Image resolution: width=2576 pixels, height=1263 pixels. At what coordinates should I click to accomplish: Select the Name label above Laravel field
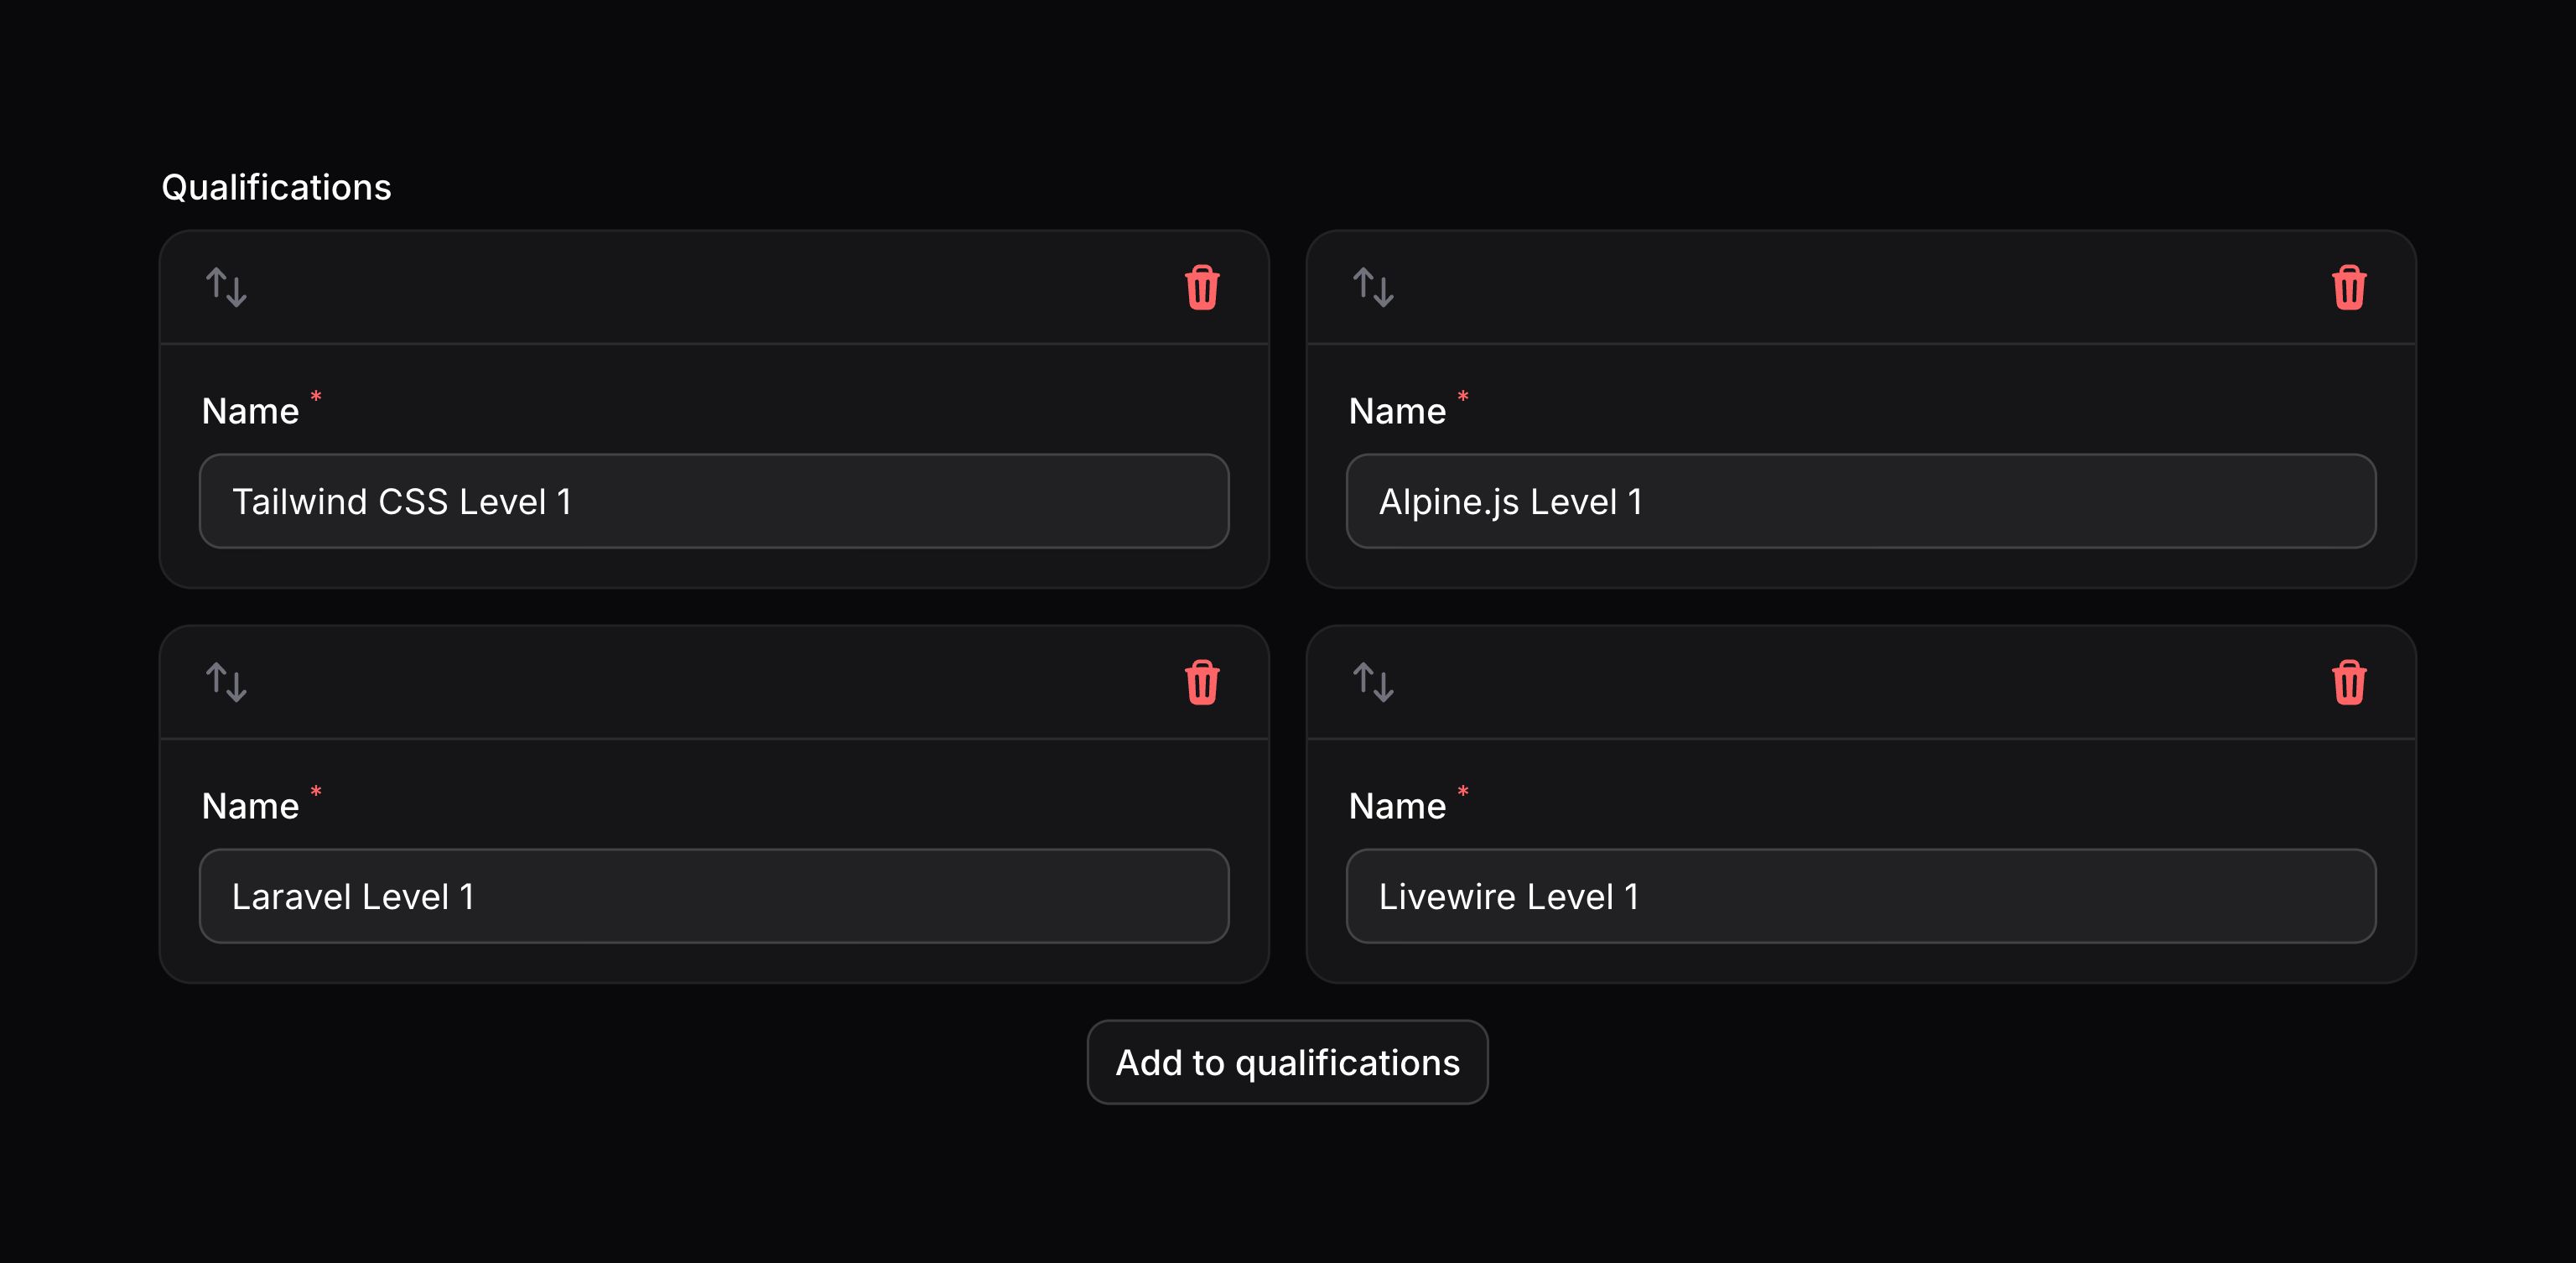pos(250,806)
